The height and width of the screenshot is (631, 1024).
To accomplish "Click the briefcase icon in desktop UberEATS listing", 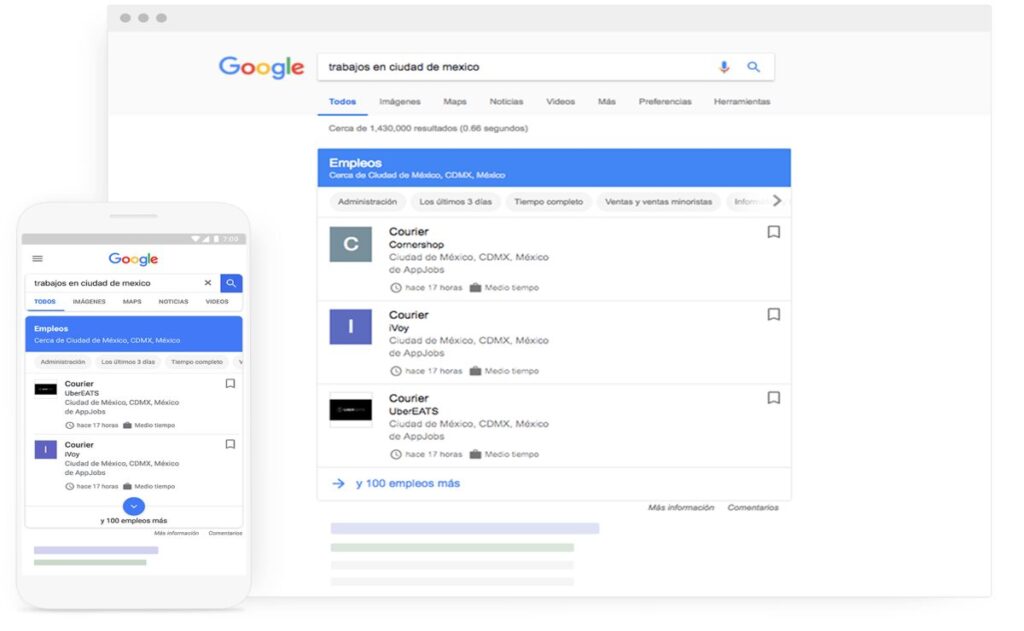I will pos(475,454).
